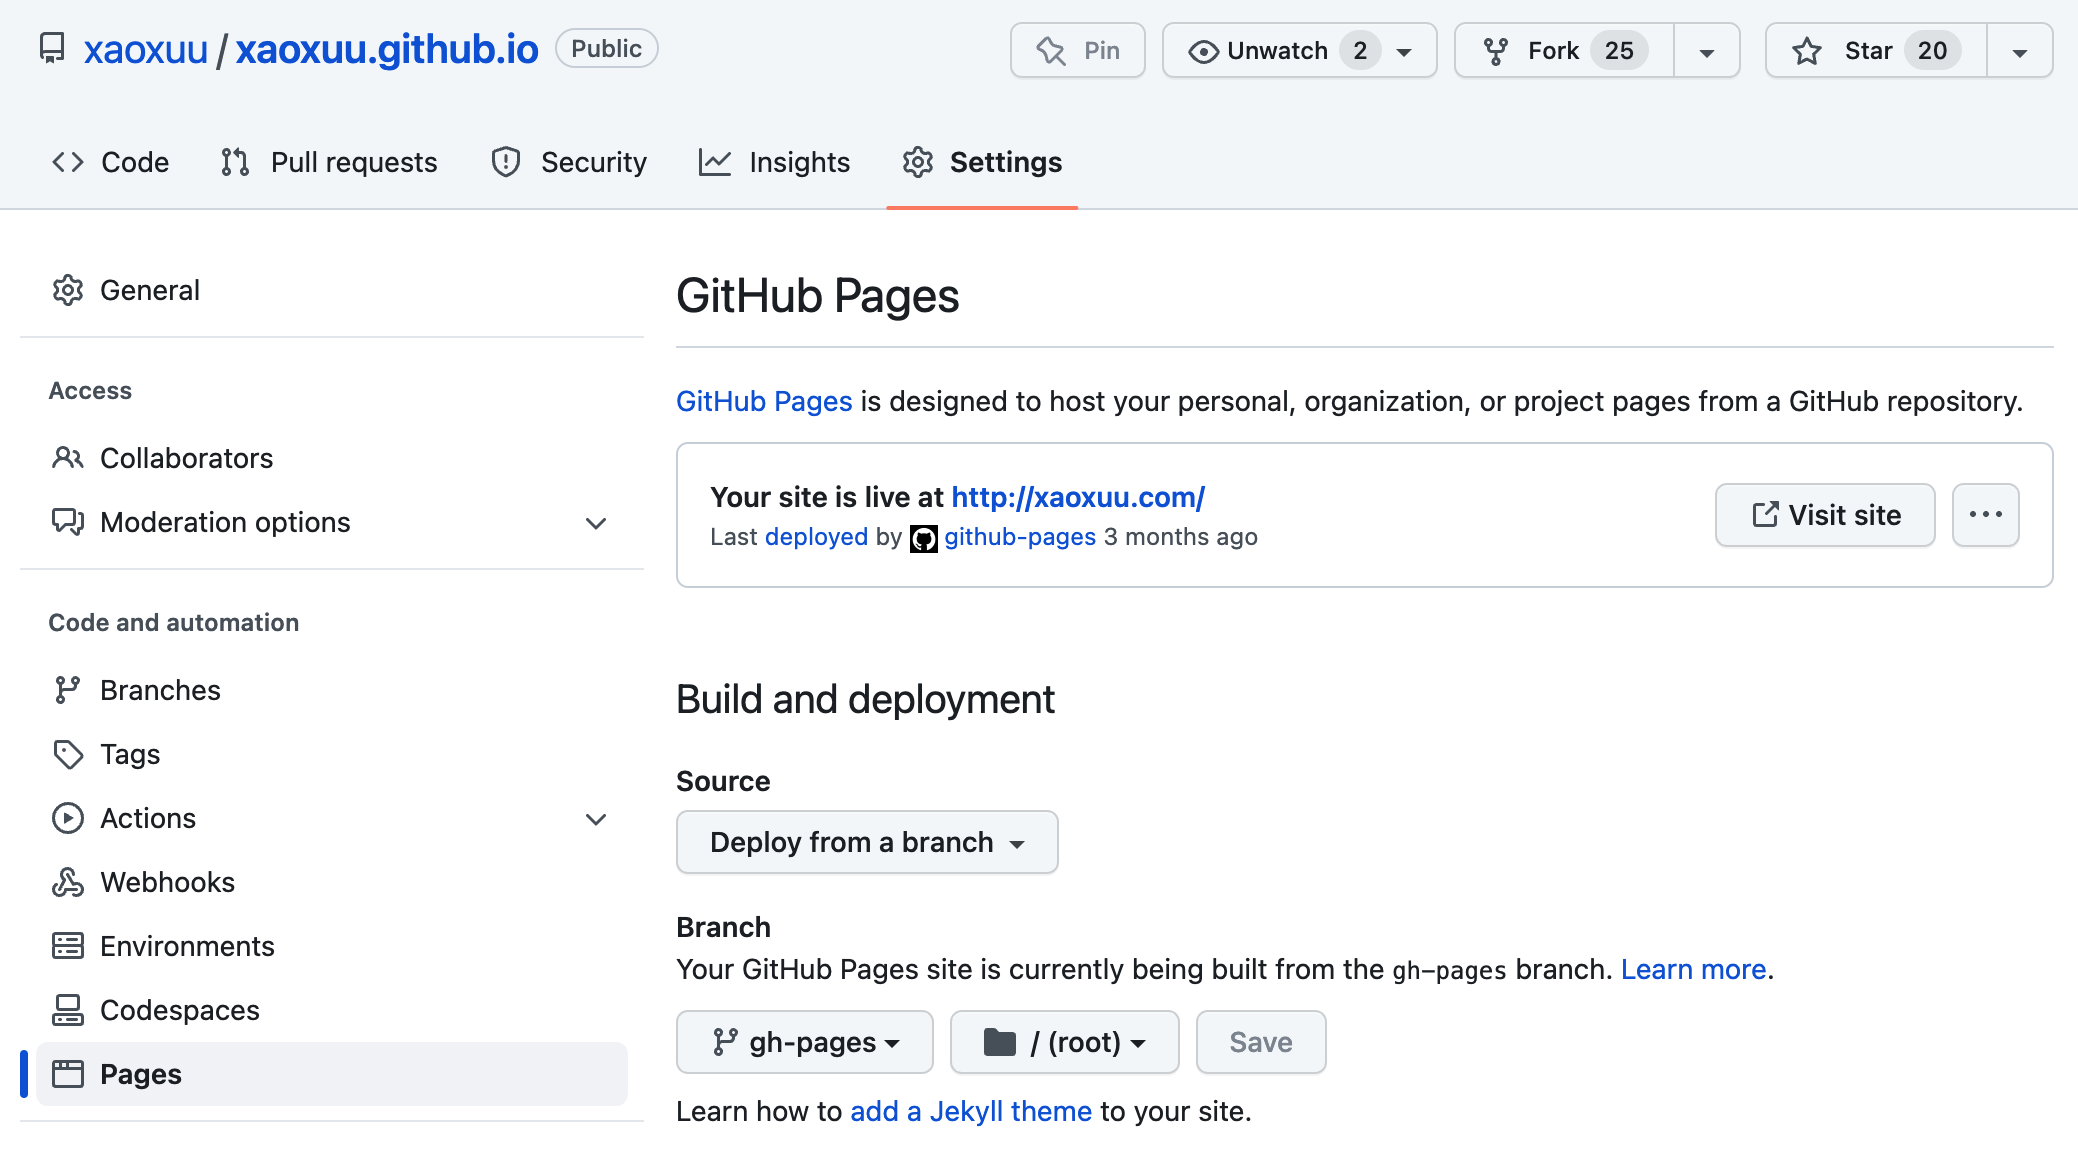This screenshot has width=2078, height=1152.
Task: Click the Security shield icon
Action: tap(506, 162)
